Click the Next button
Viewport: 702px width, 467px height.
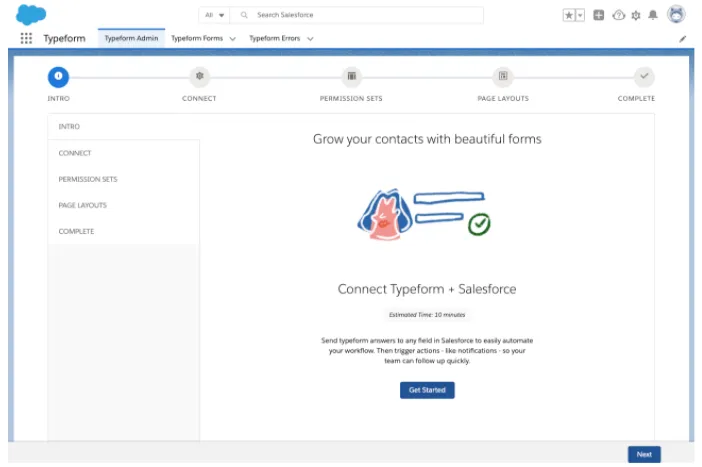[644, 454]
